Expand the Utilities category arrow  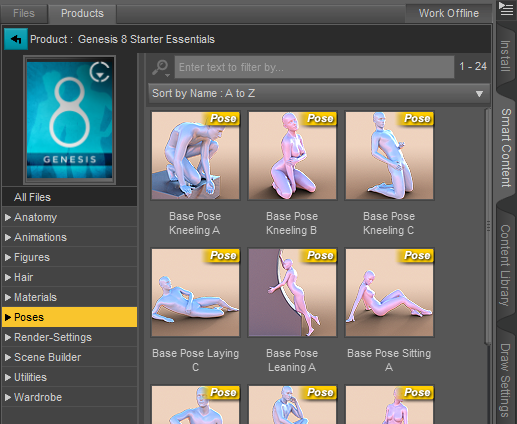click(x=8, y=377)
